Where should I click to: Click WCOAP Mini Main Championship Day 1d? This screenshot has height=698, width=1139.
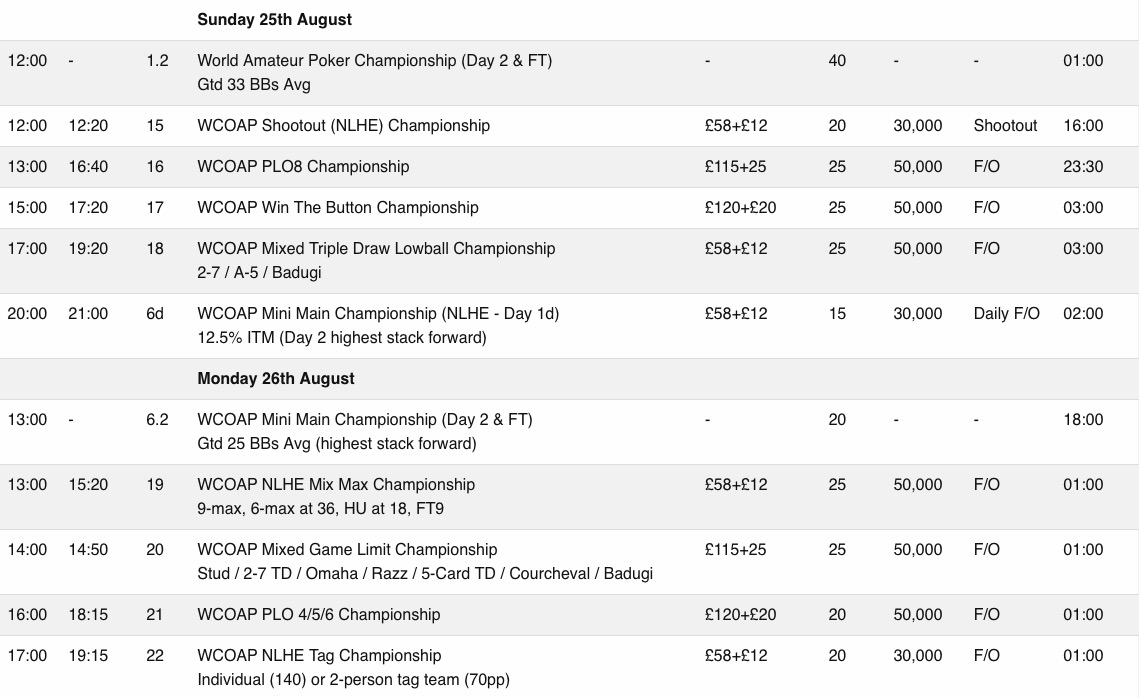click(378, 314)
